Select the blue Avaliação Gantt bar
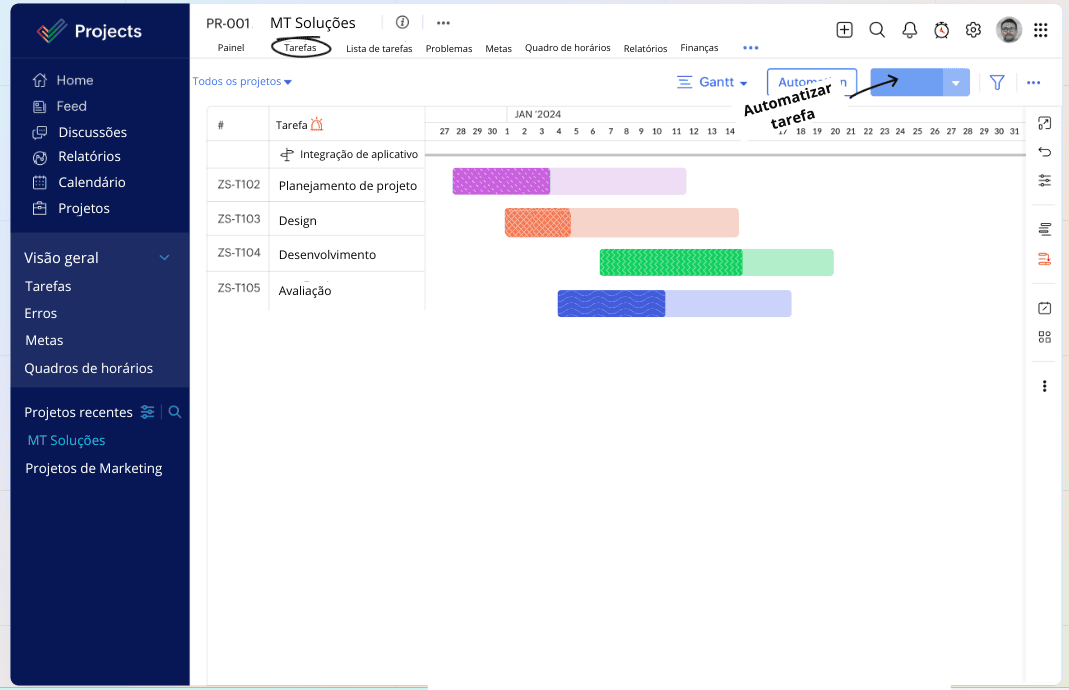This screenshot has width=1069, height=690. pos(674,303)
